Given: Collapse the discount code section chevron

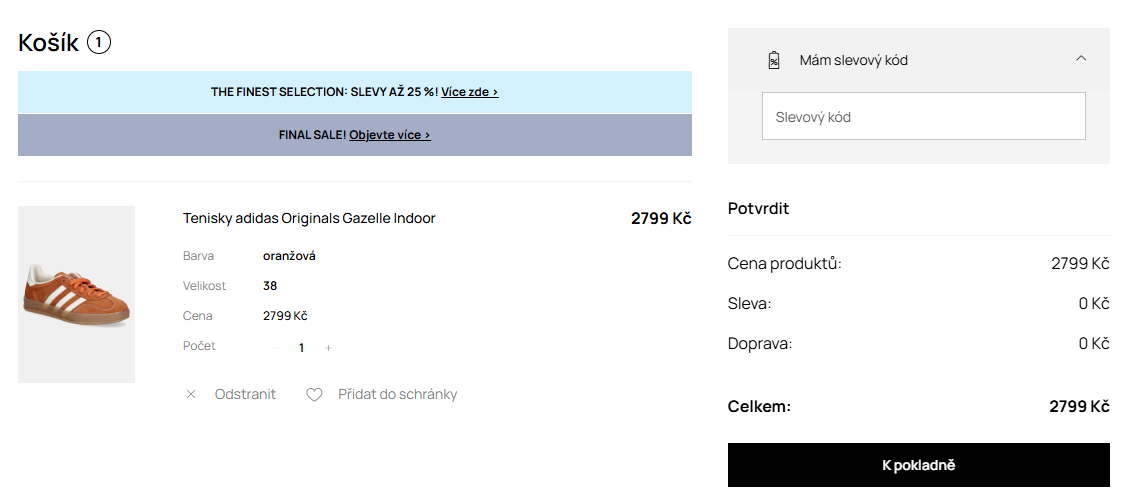Looking at the screenshot, I should tap(1081, 59).
